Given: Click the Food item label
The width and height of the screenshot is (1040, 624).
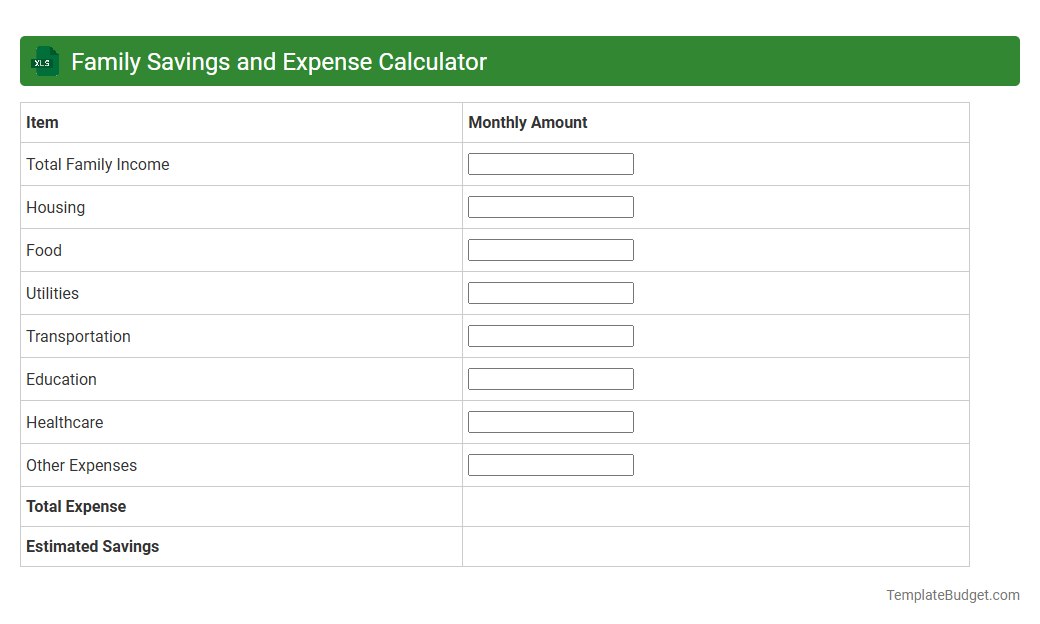Looking at the screenshot, I should point(44,250).
